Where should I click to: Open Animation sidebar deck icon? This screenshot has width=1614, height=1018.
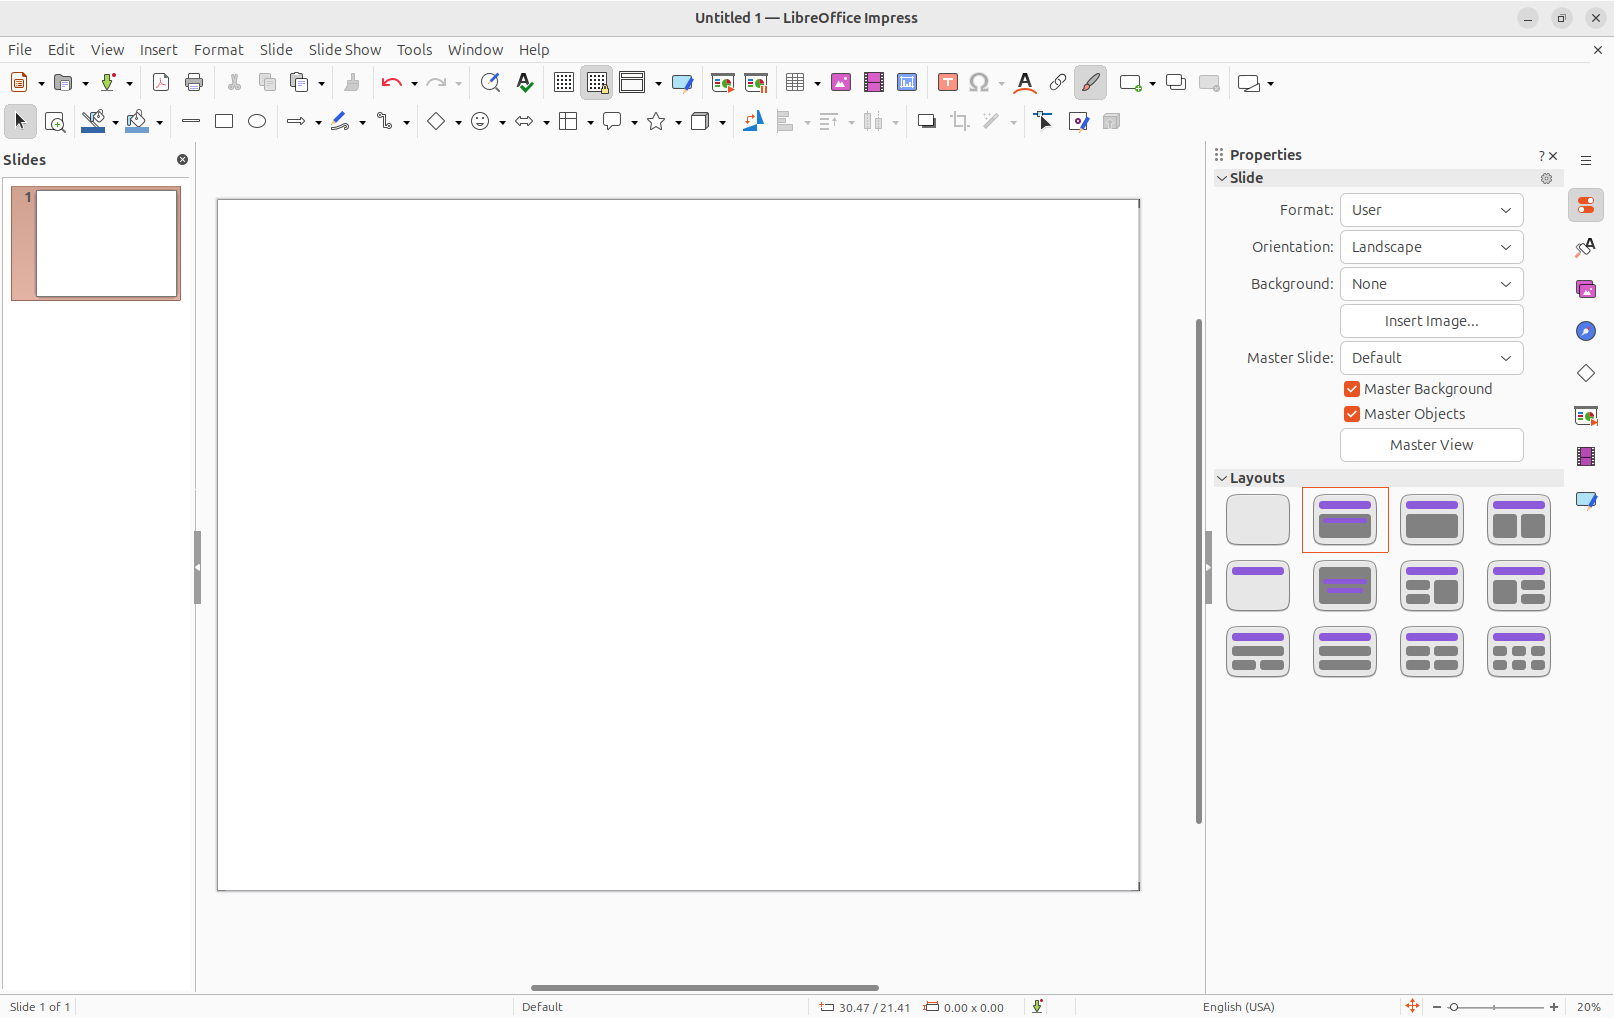[1586, 457]
